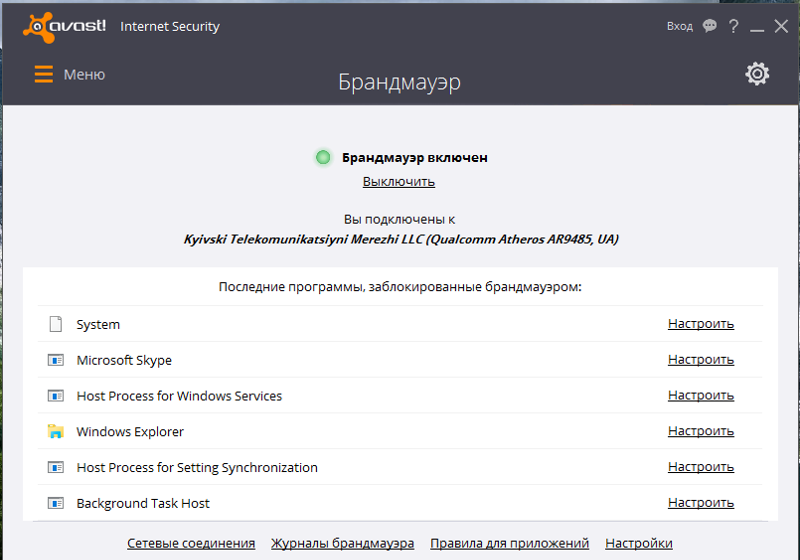Click the Internet Security product label
800x560 pixels.
170,27
